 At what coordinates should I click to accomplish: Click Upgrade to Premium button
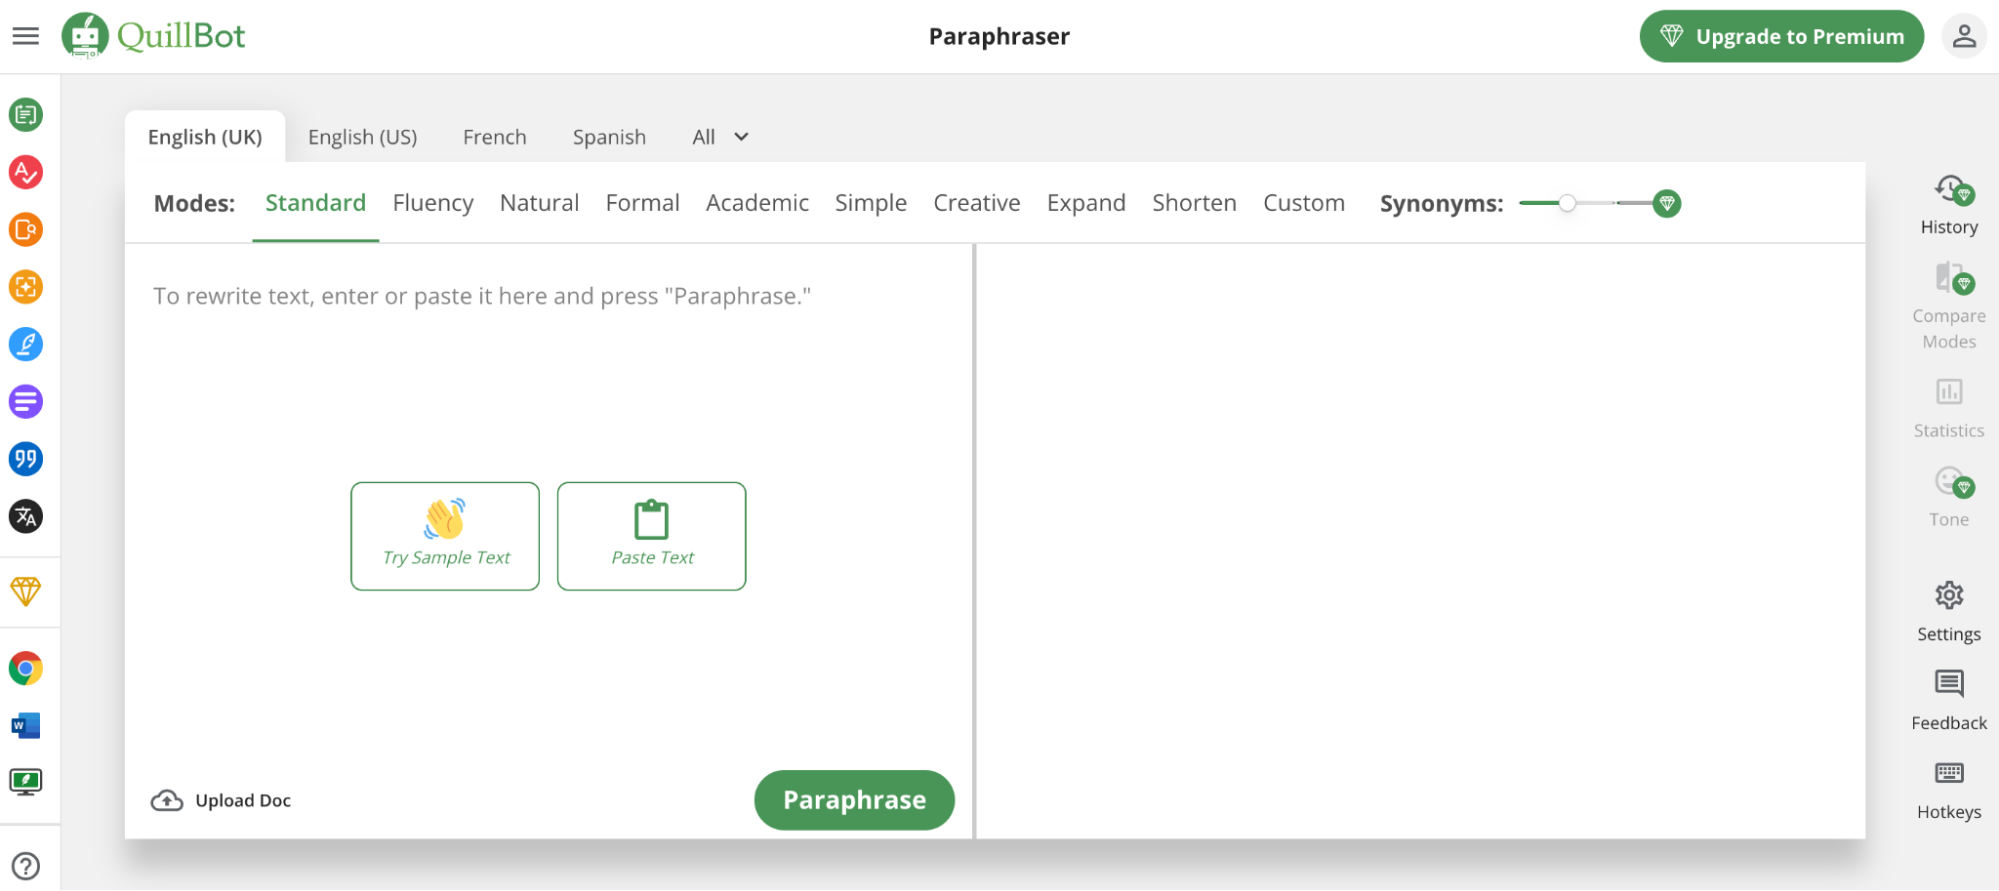[1781, 36]
